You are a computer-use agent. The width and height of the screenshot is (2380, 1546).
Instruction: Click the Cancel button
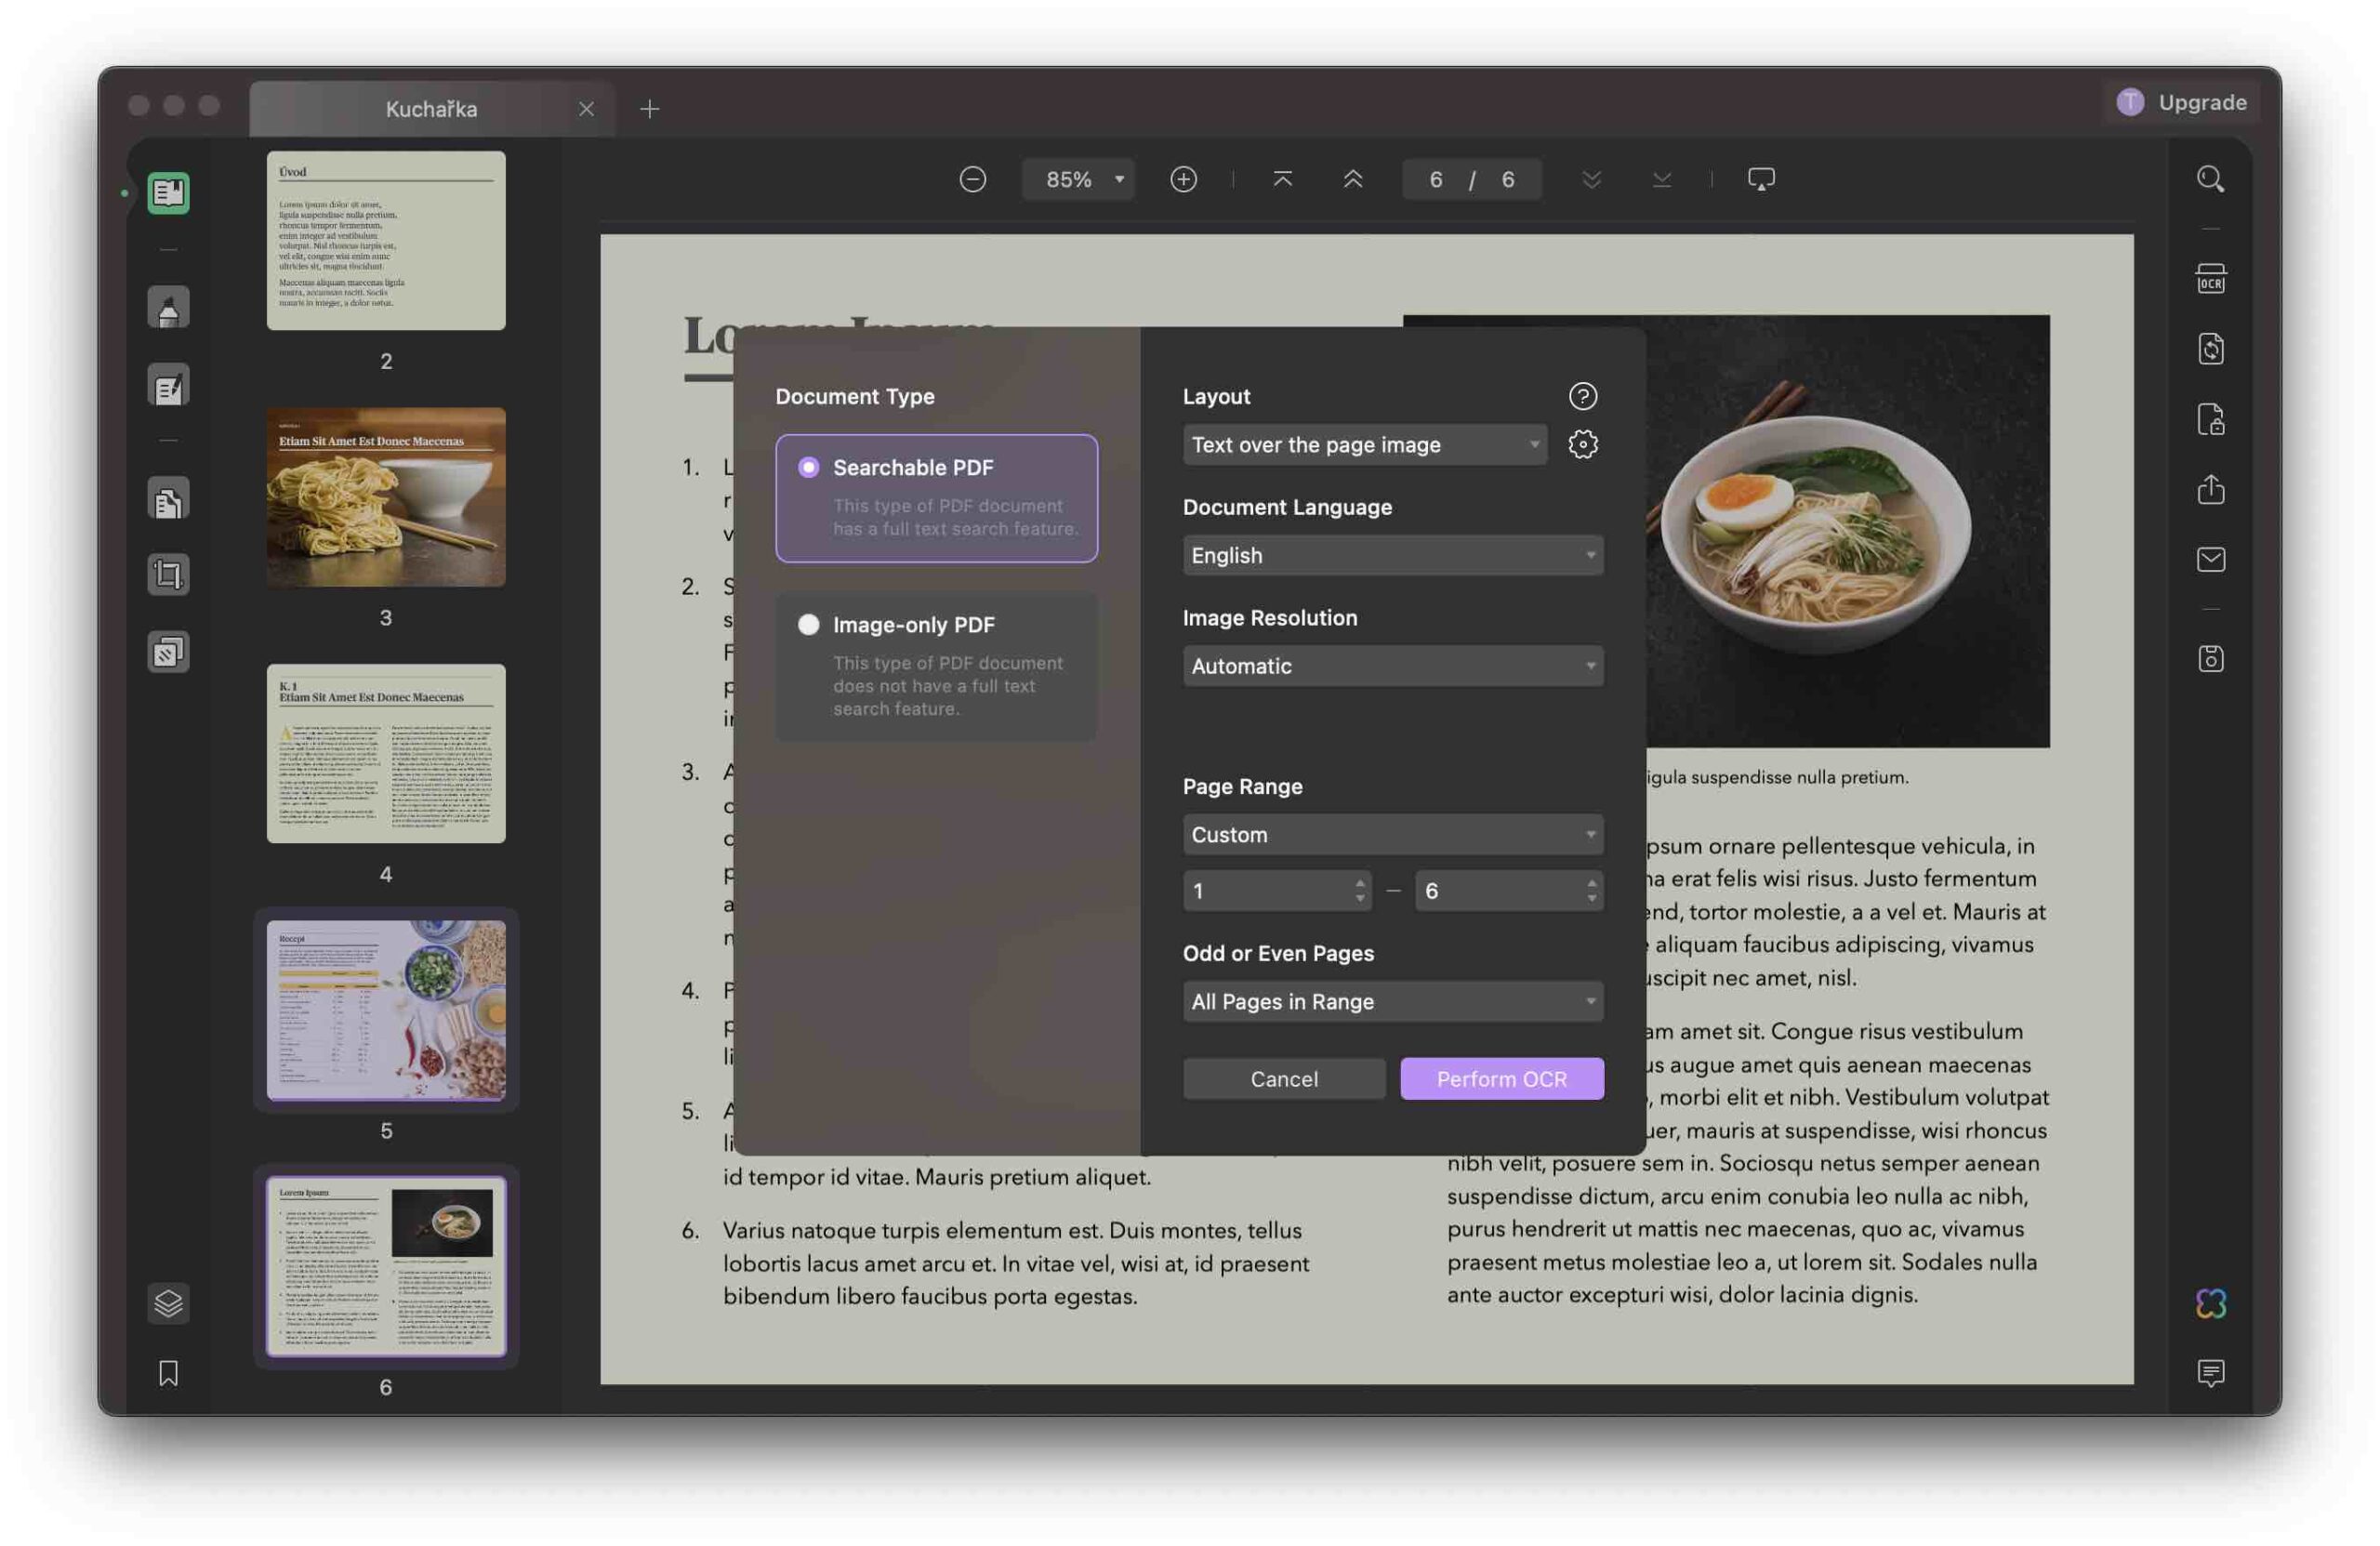(1284, 1079)
